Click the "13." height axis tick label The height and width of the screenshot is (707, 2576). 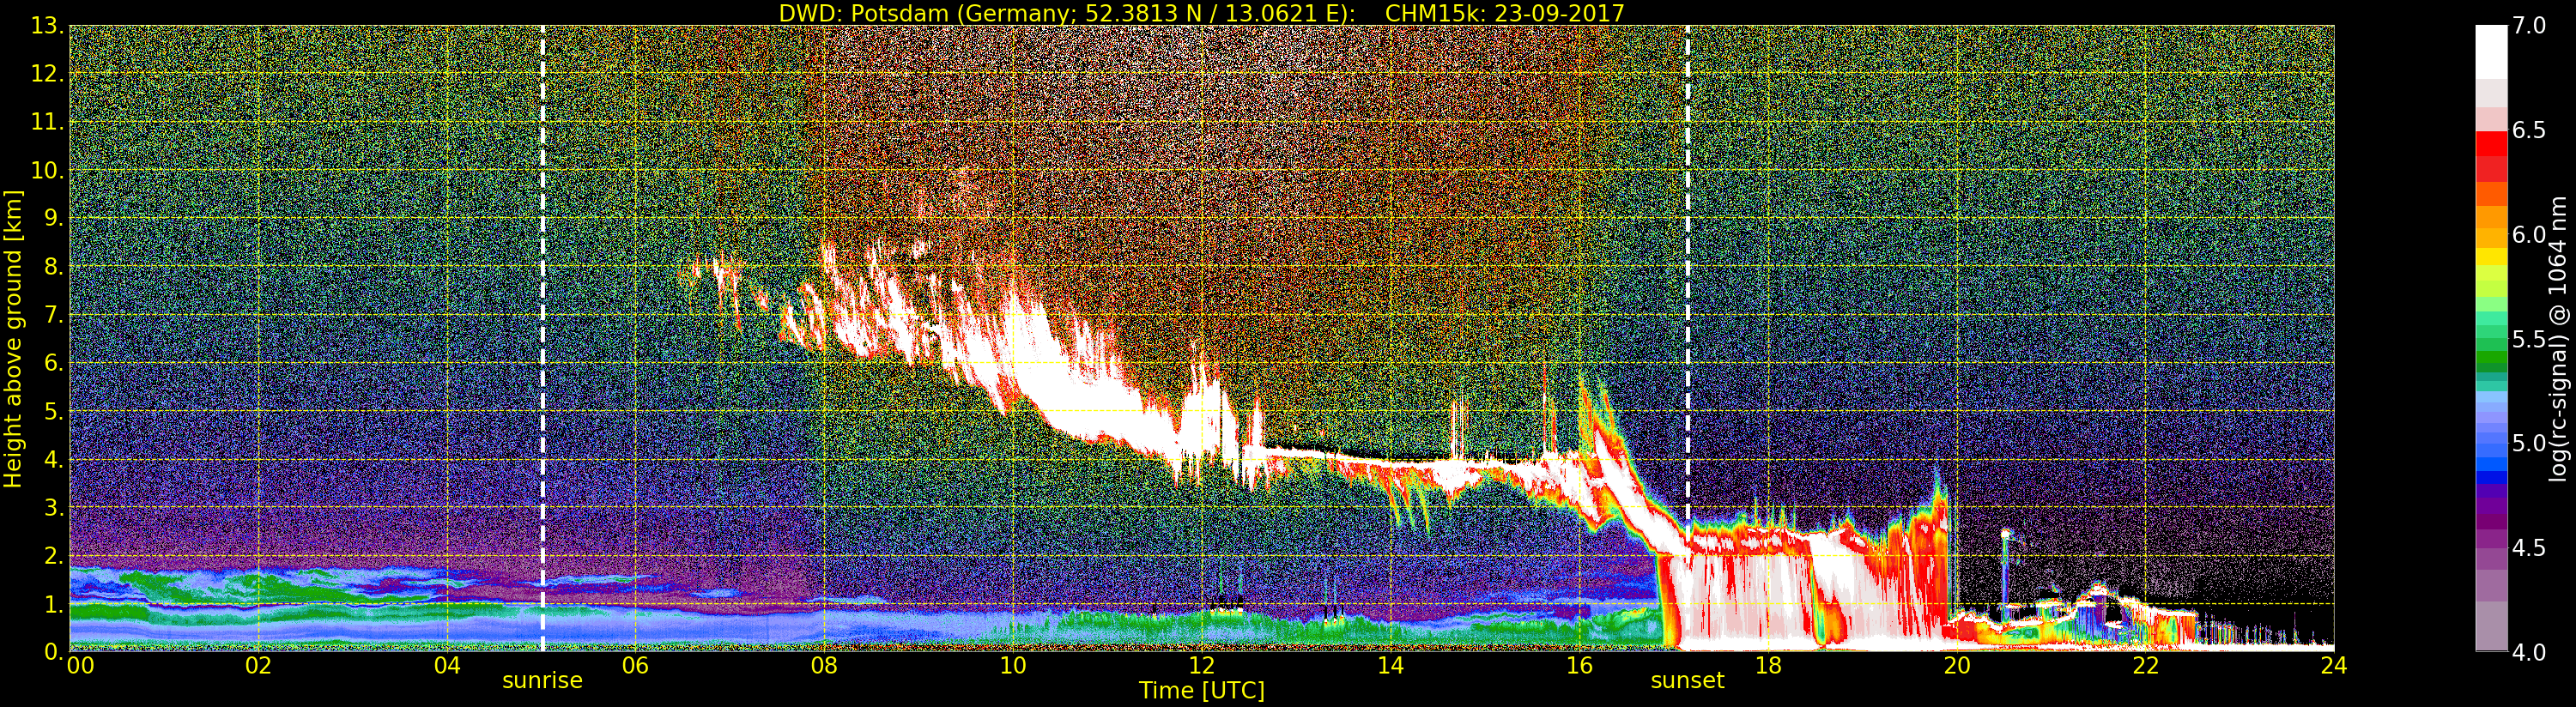pos(48,26)
